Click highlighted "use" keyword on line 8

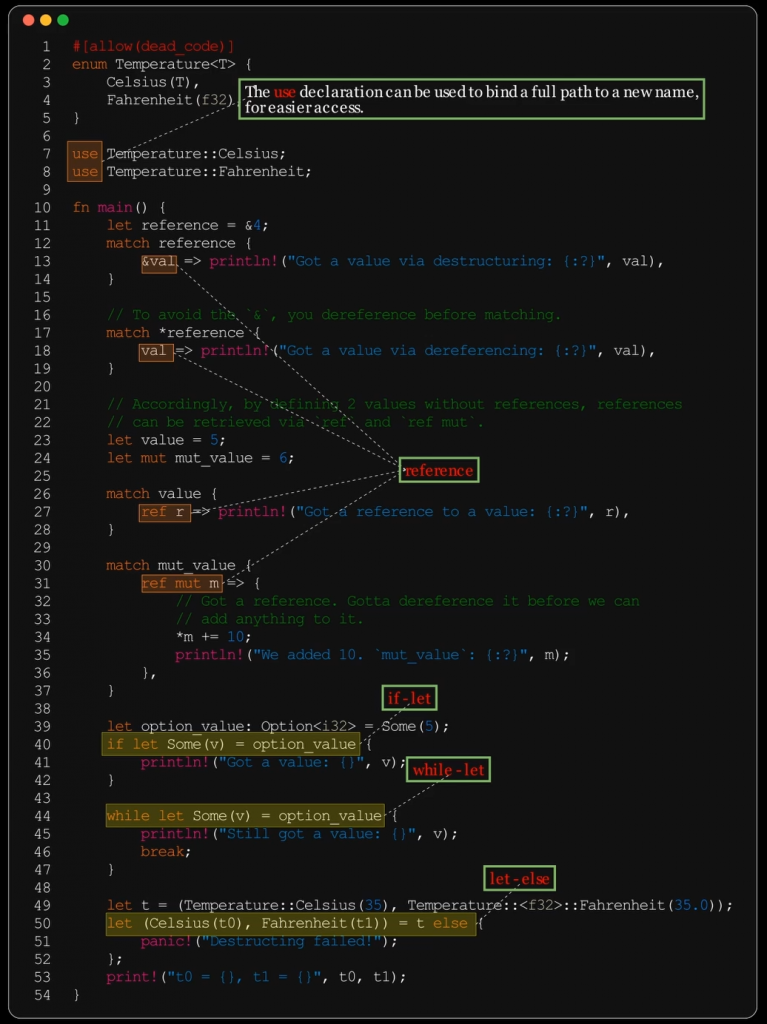click(x=85, y=171)
